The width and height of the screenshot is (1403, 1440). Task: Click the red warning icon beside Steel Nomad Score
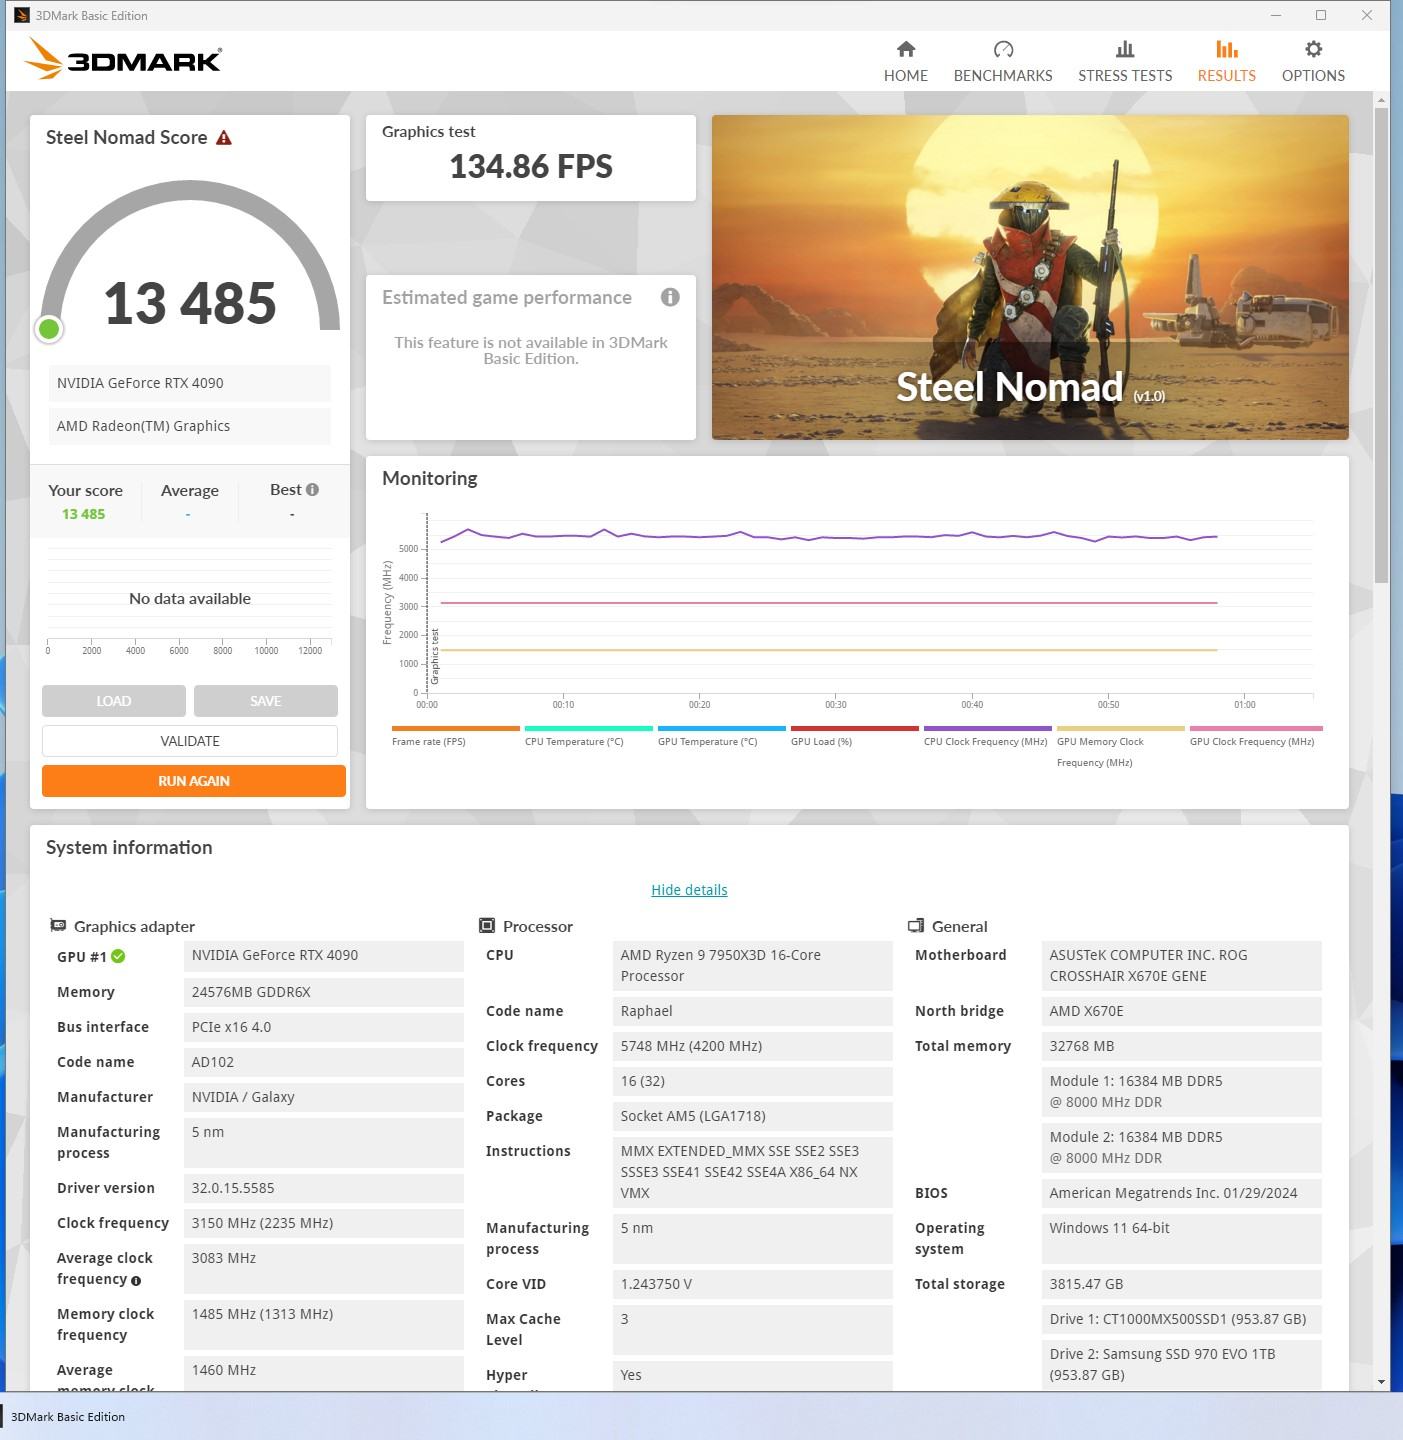click(224, 138)
